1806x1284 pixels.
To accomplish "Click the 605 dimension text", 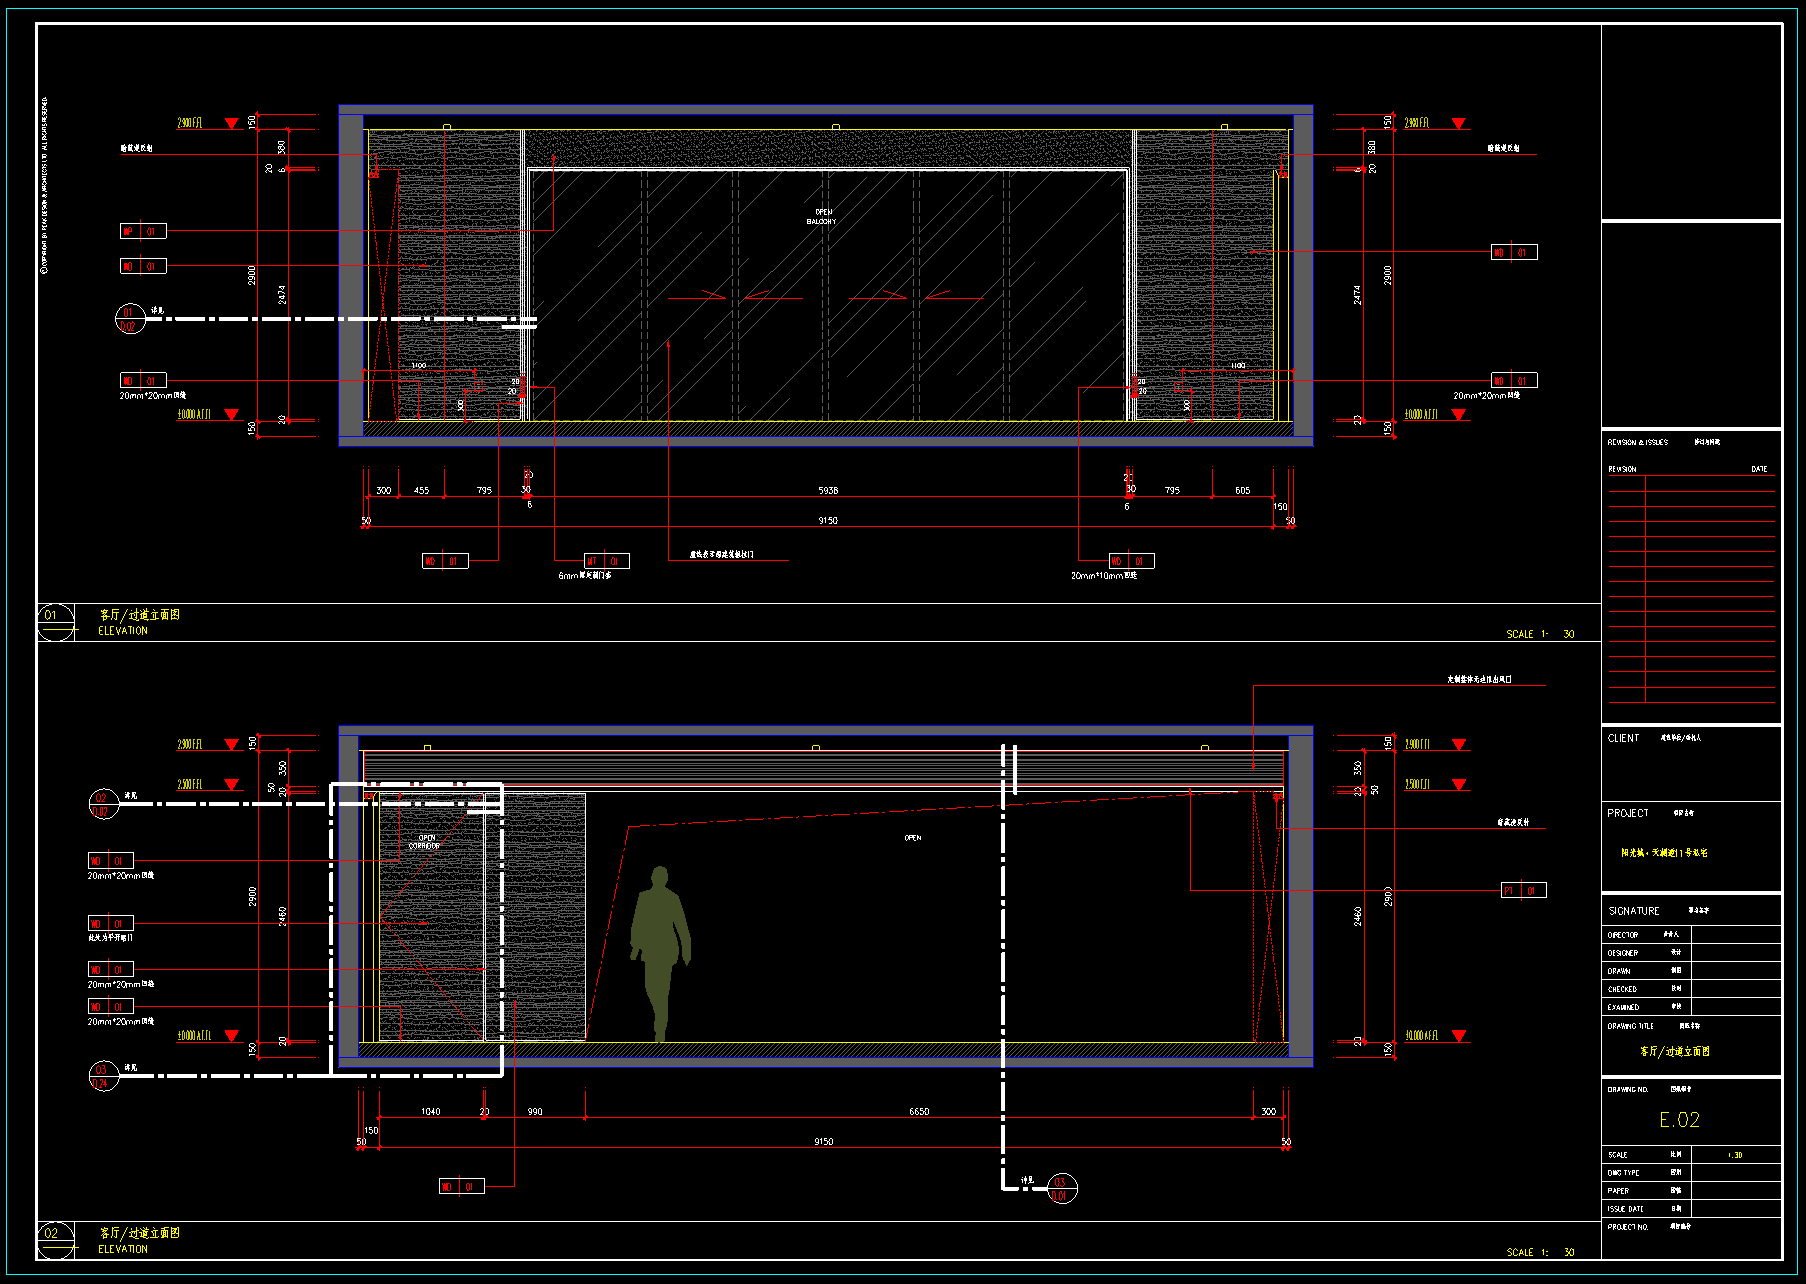I will tap(1242, 490).
